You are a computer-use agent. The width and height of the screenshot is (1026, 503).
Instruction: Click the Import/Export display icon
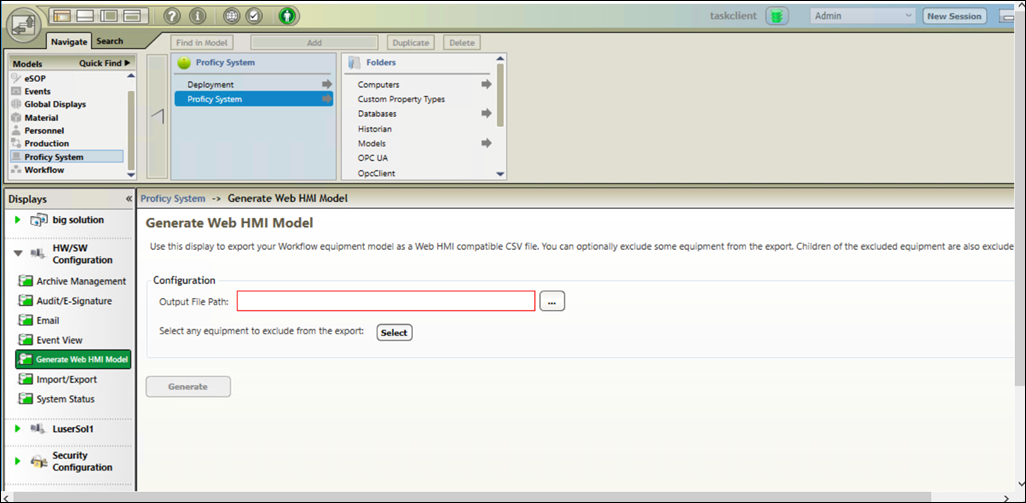[x=26, y=379]
